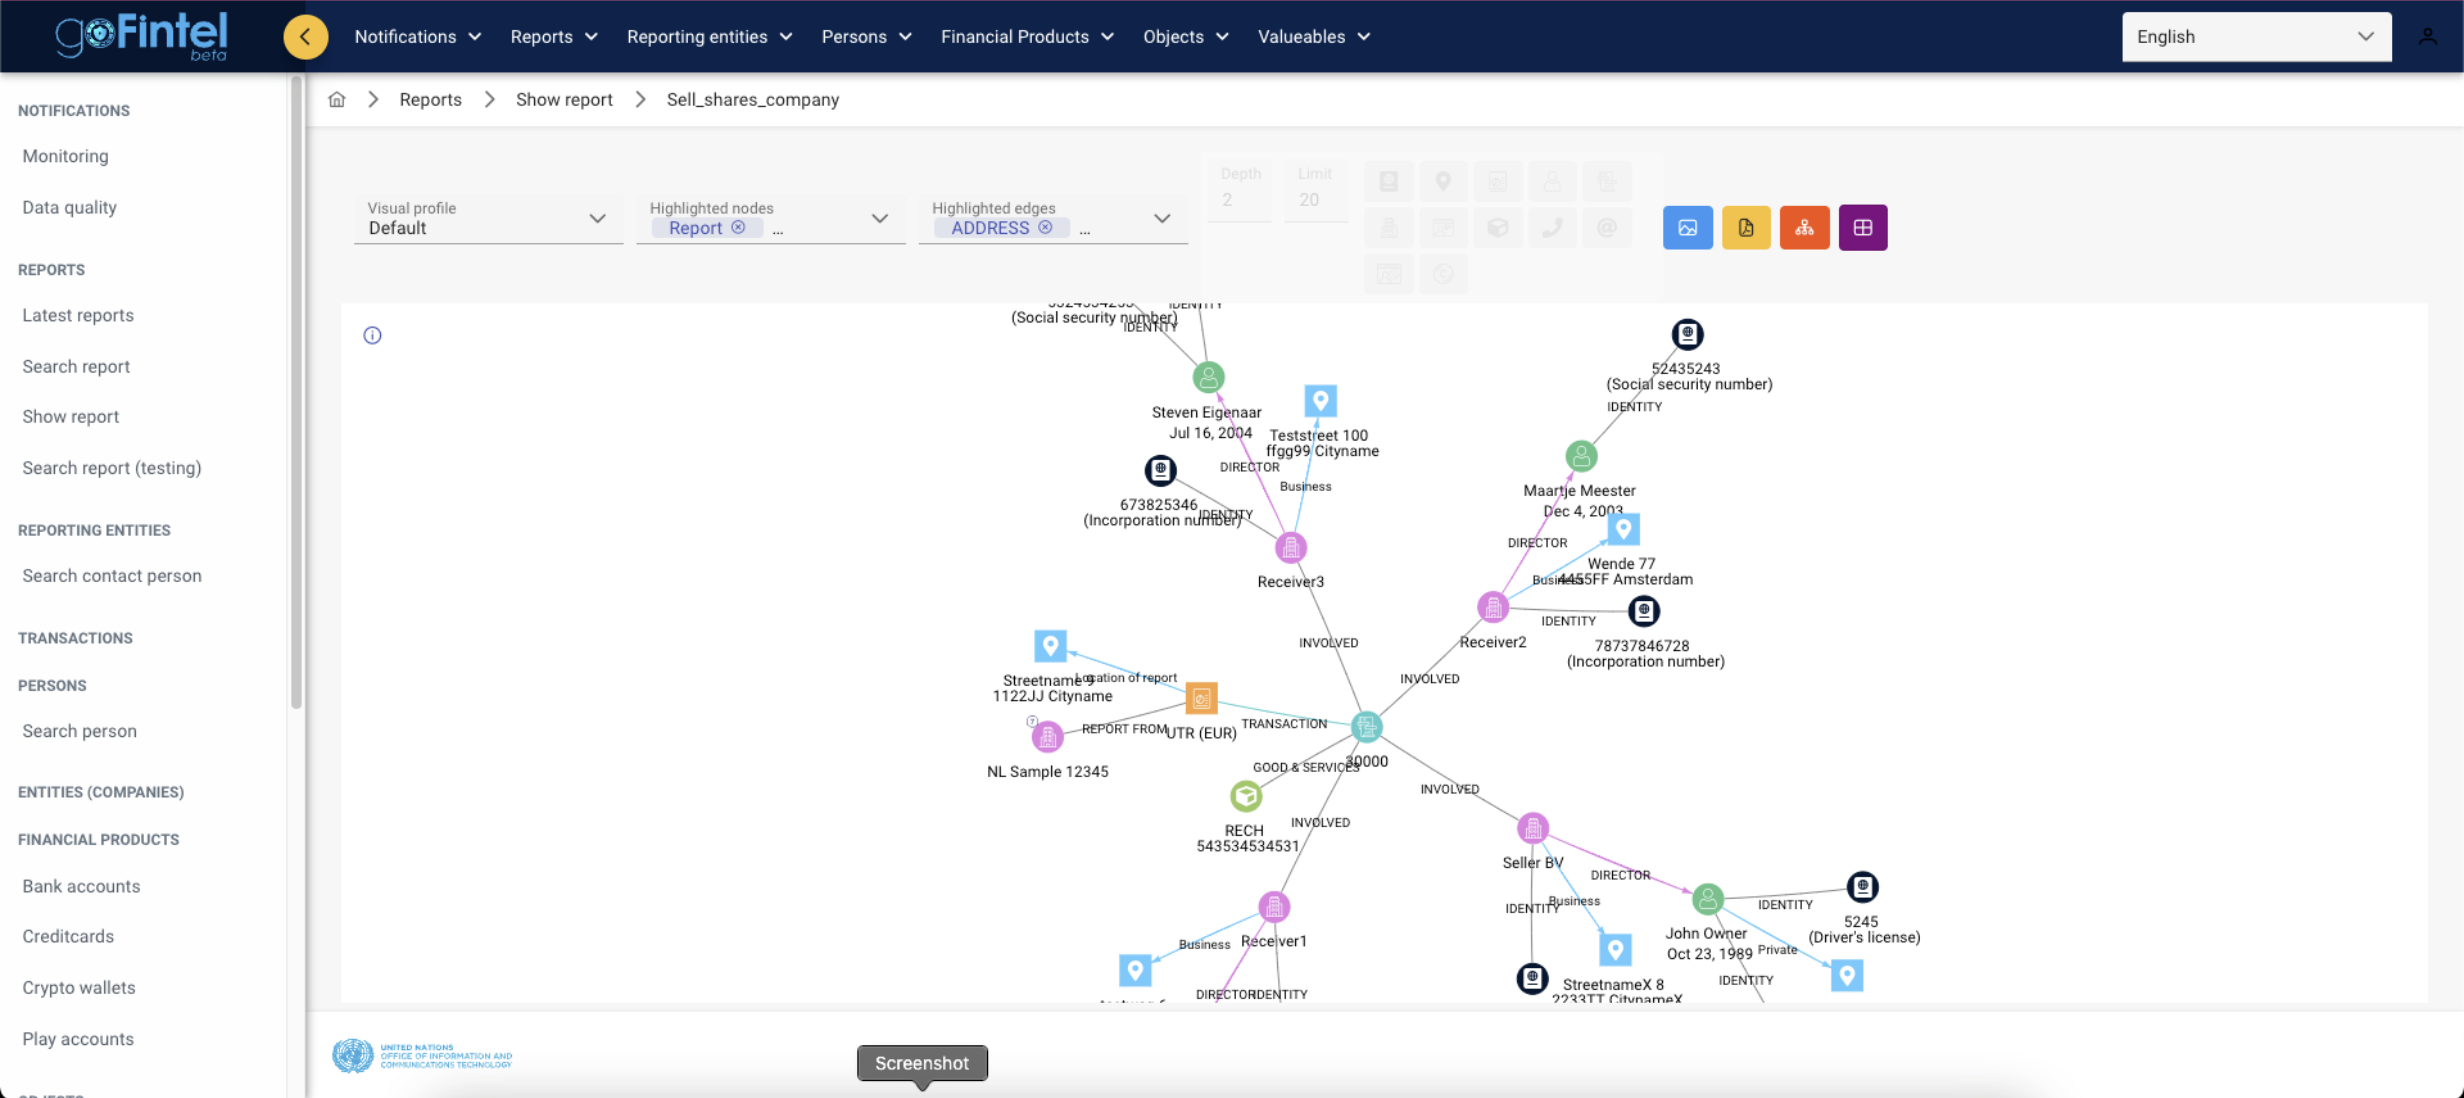Toggle the phone node filter
This screenshot has height=1098, width=2464.
pyautogui.click(x=1552, y=228)
